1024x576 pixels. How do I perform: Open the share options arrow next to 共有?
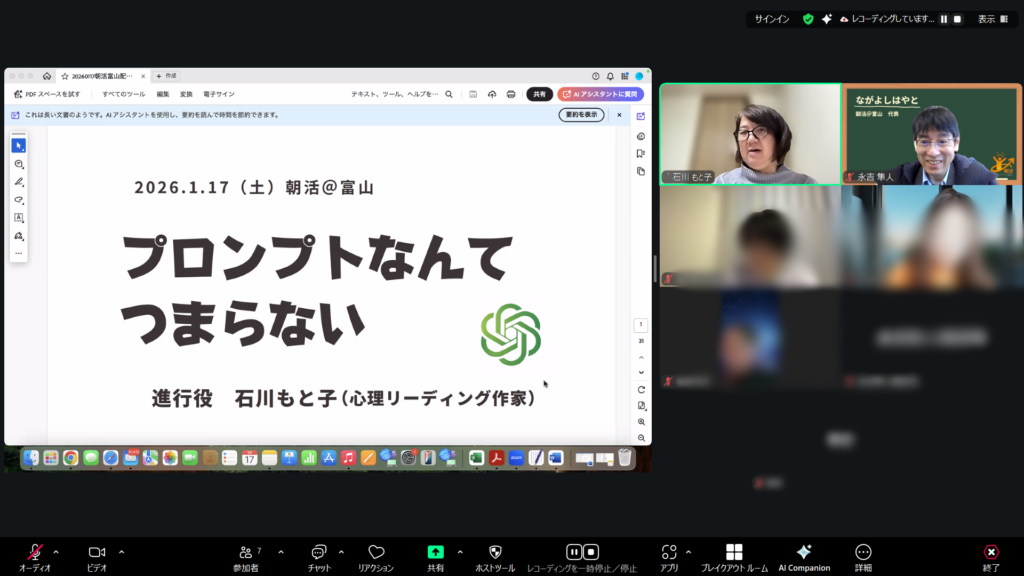click(x=460, y=551)
